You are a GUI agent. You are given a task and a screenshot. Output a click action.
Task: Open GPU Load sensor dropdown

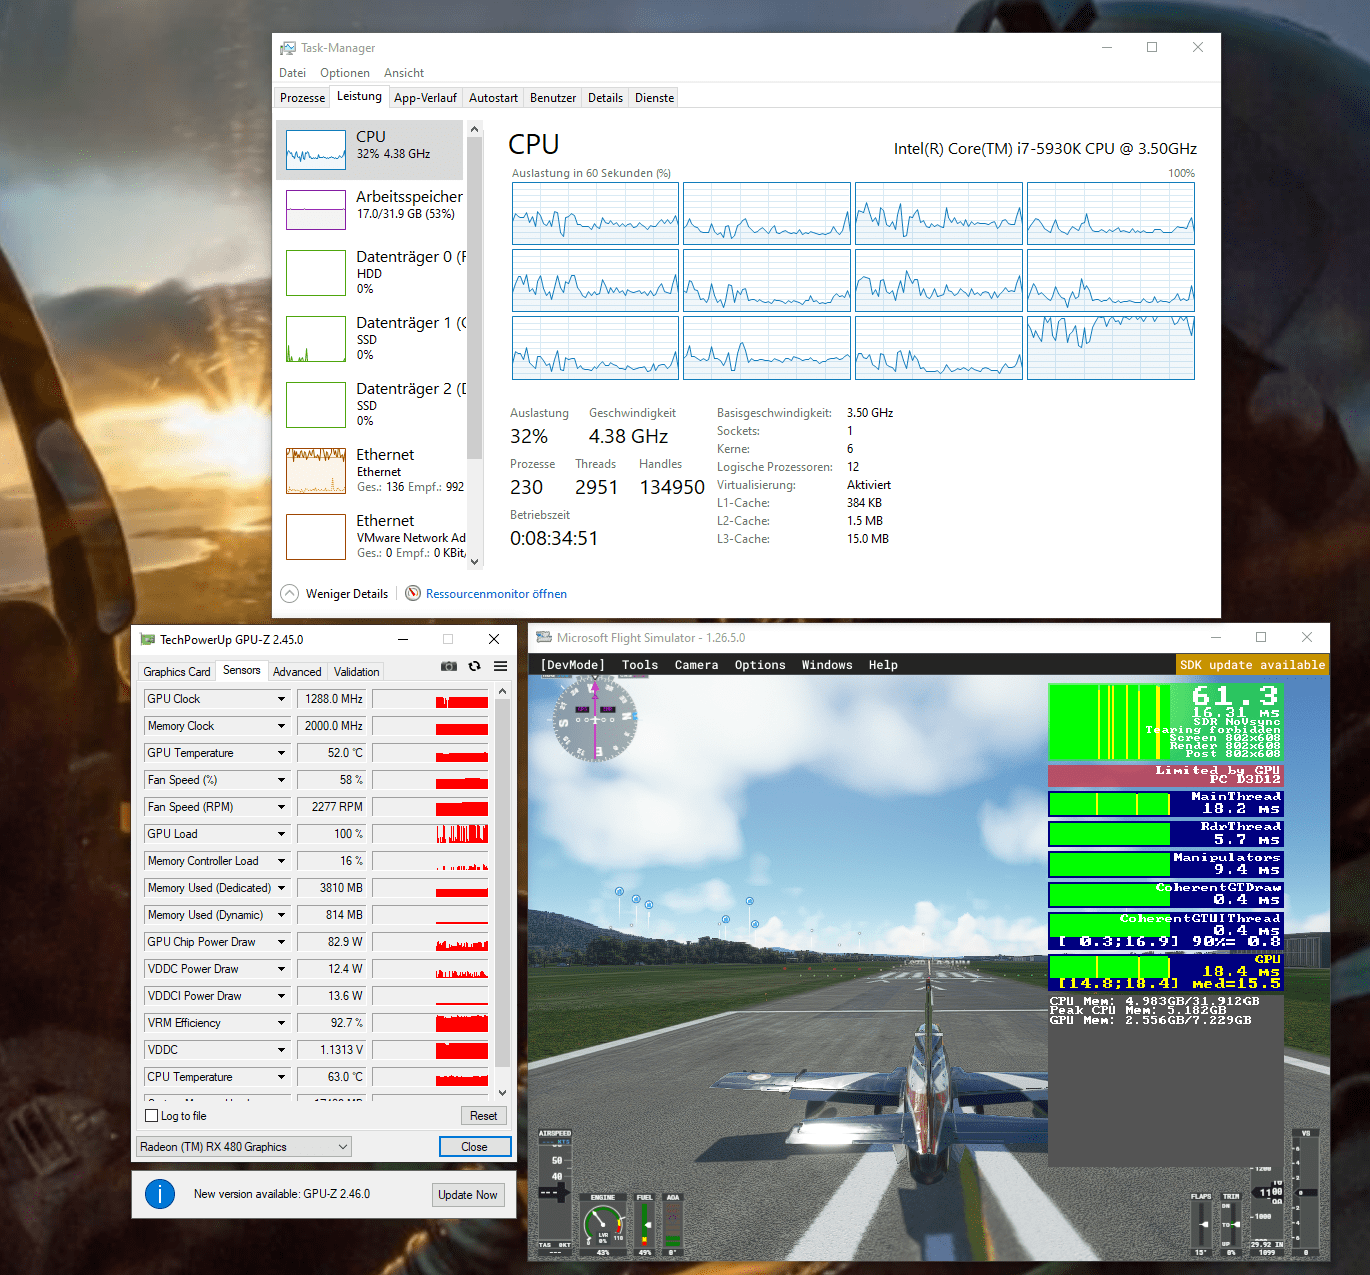(282, 834)
